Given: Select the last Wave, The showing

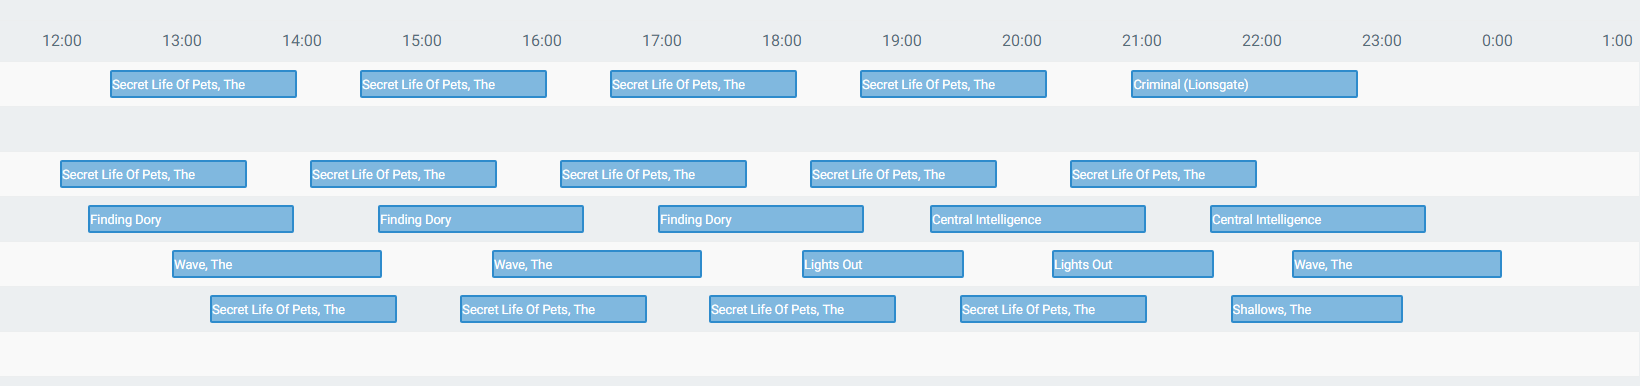Looking at the screenshot, I should tap(1397, 264).
